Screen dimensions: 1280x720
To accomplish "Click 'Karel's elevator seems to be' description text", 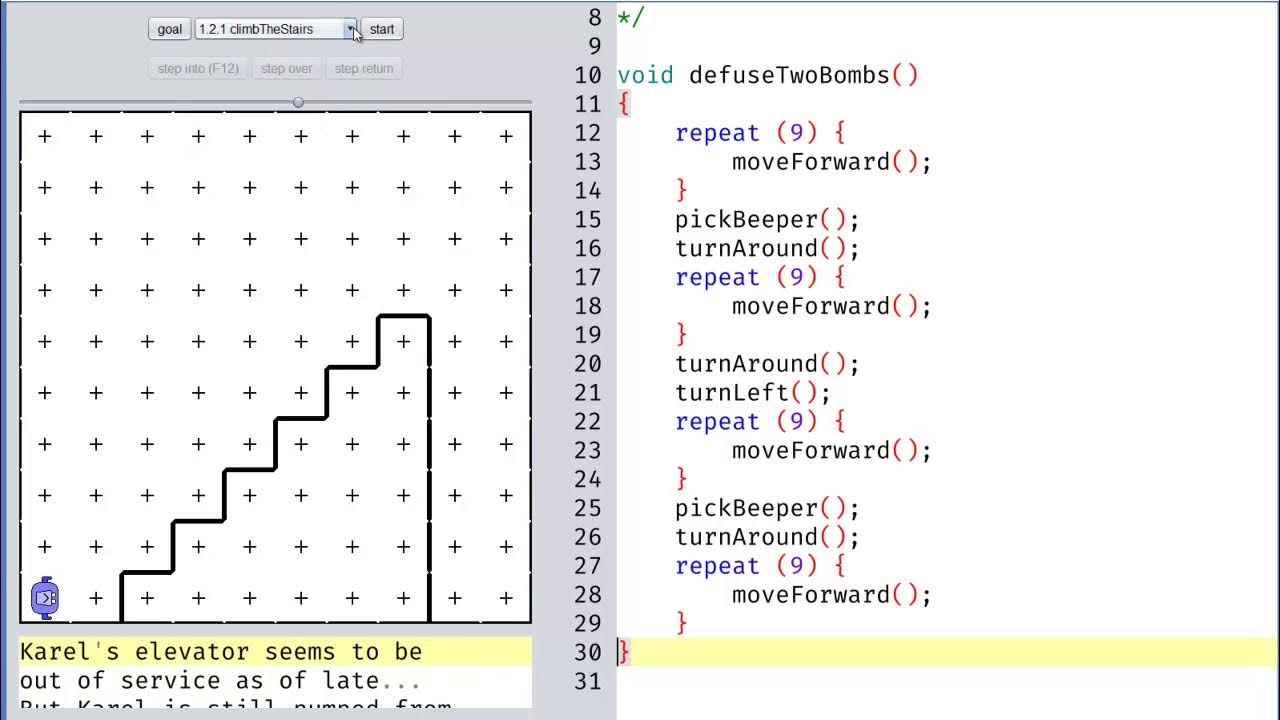I will (221, 652).
